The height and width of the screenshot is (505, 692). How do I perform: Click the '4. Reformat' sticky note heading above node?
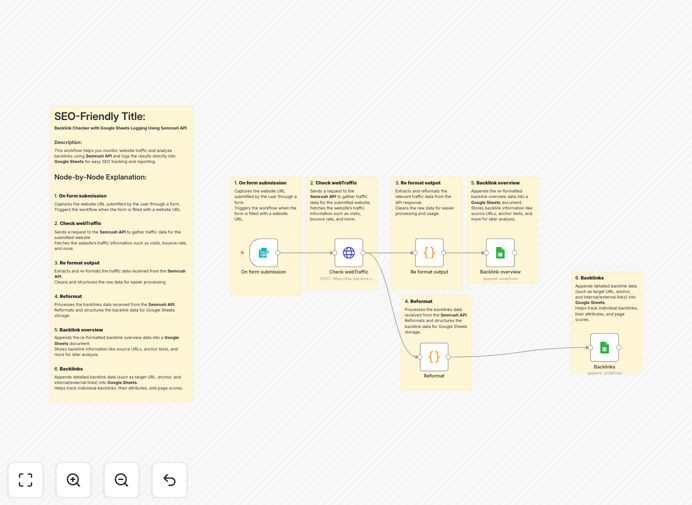[x=418, y=301]
